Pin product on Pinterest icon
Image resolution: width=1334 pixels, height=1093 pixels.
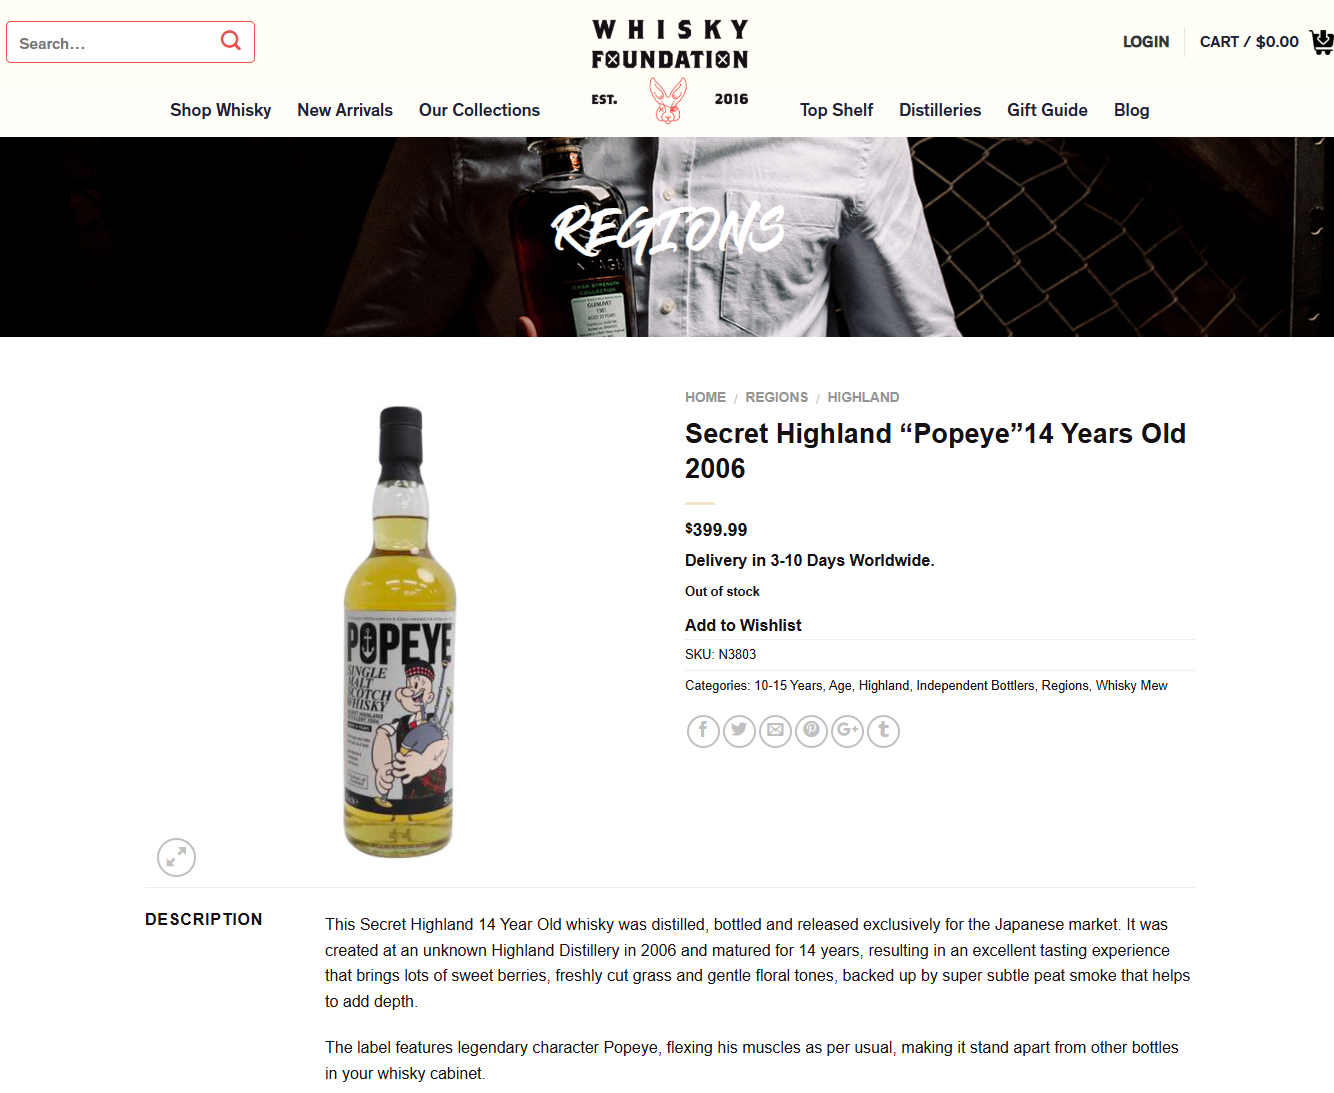click(811, 731)
